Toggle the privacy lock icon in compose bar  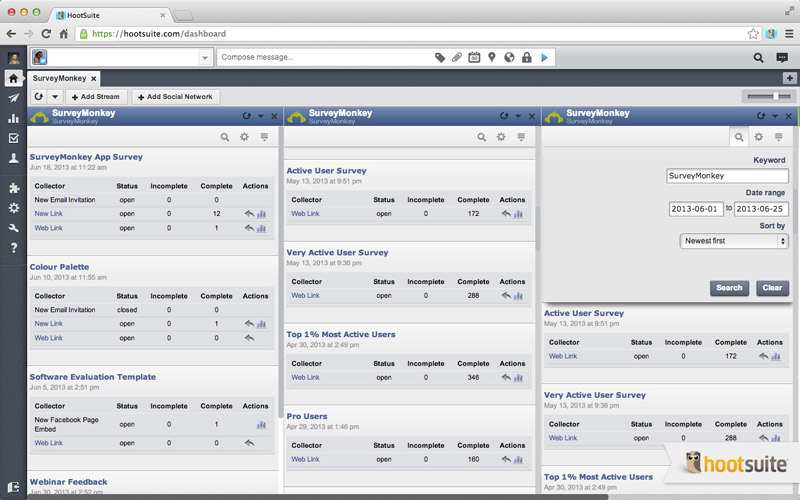[526, 58]
